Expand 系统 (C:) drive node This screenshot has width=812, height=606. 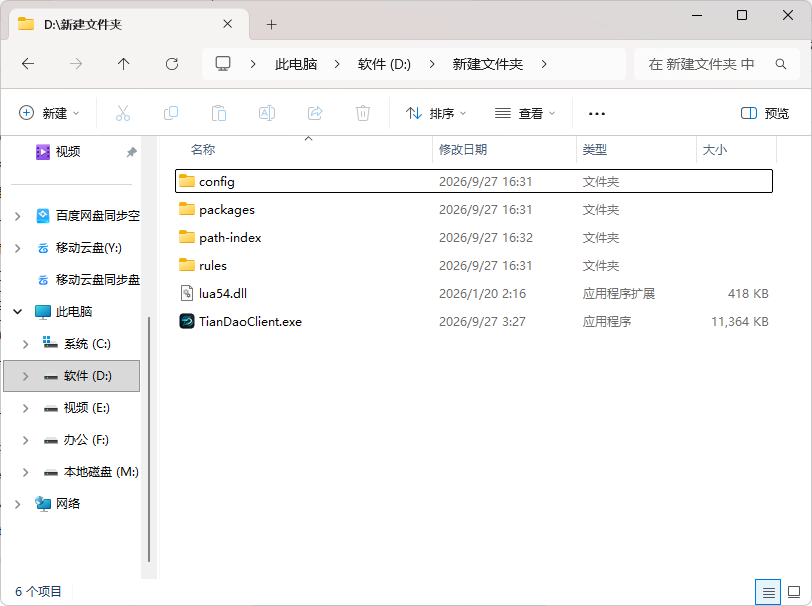coord(25,344)
